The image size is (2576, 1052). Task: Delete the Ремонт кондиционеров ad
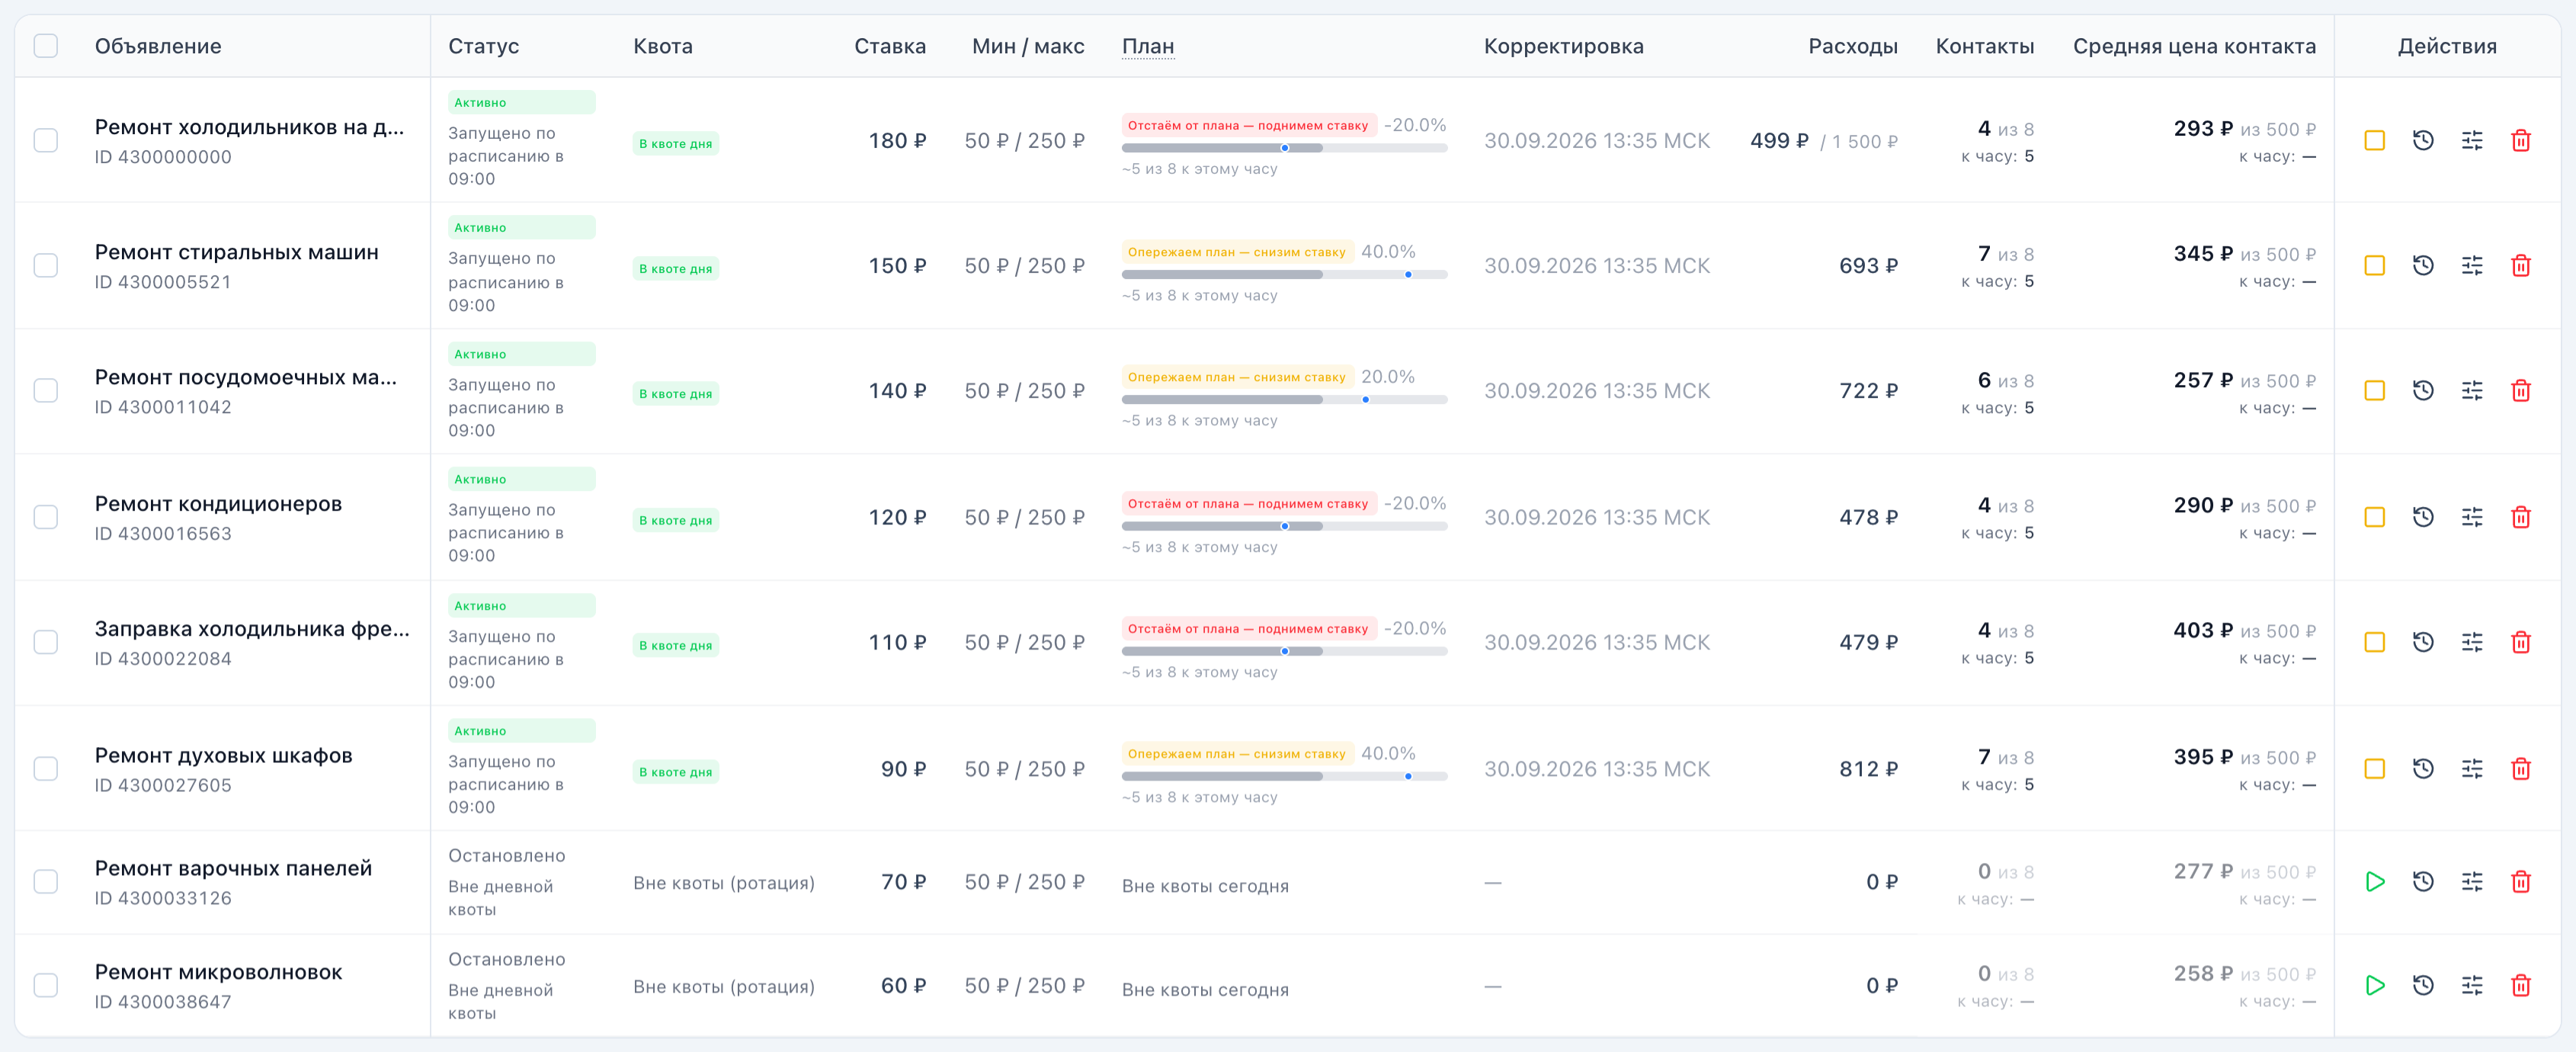2520,517
